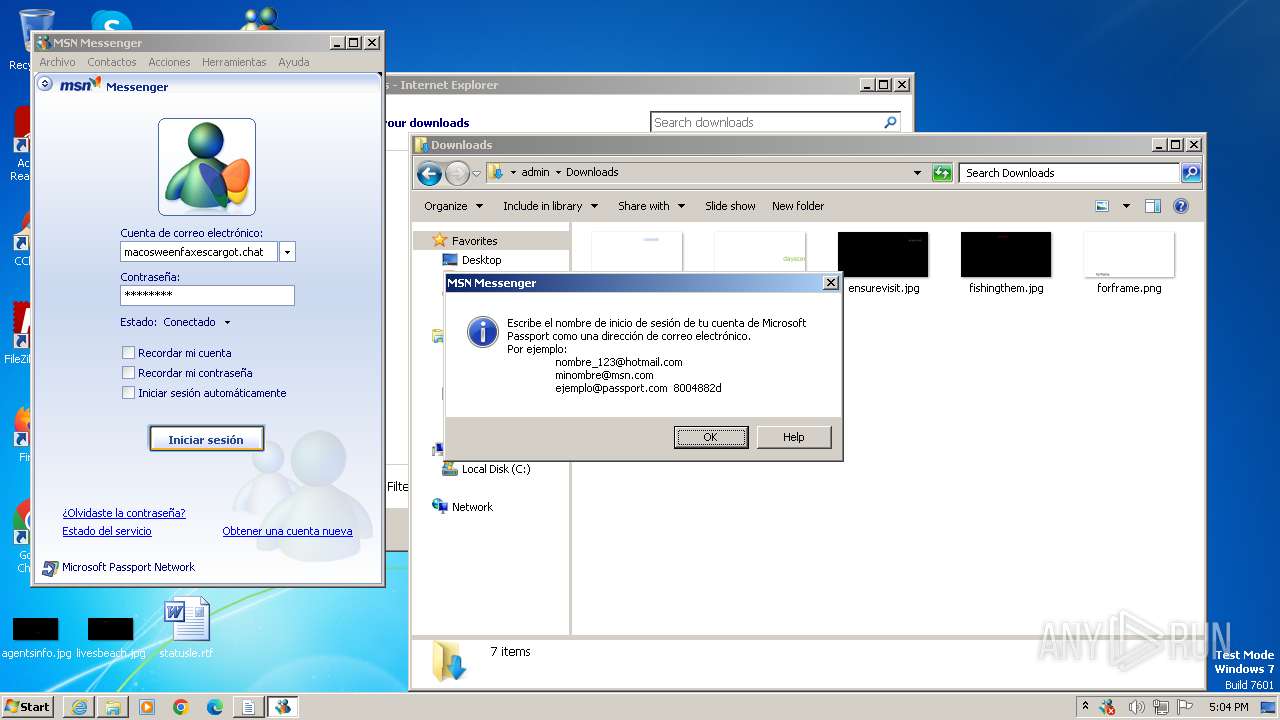
Task: Click the Network icon in navigation pane
Action: tap(440, 506)
